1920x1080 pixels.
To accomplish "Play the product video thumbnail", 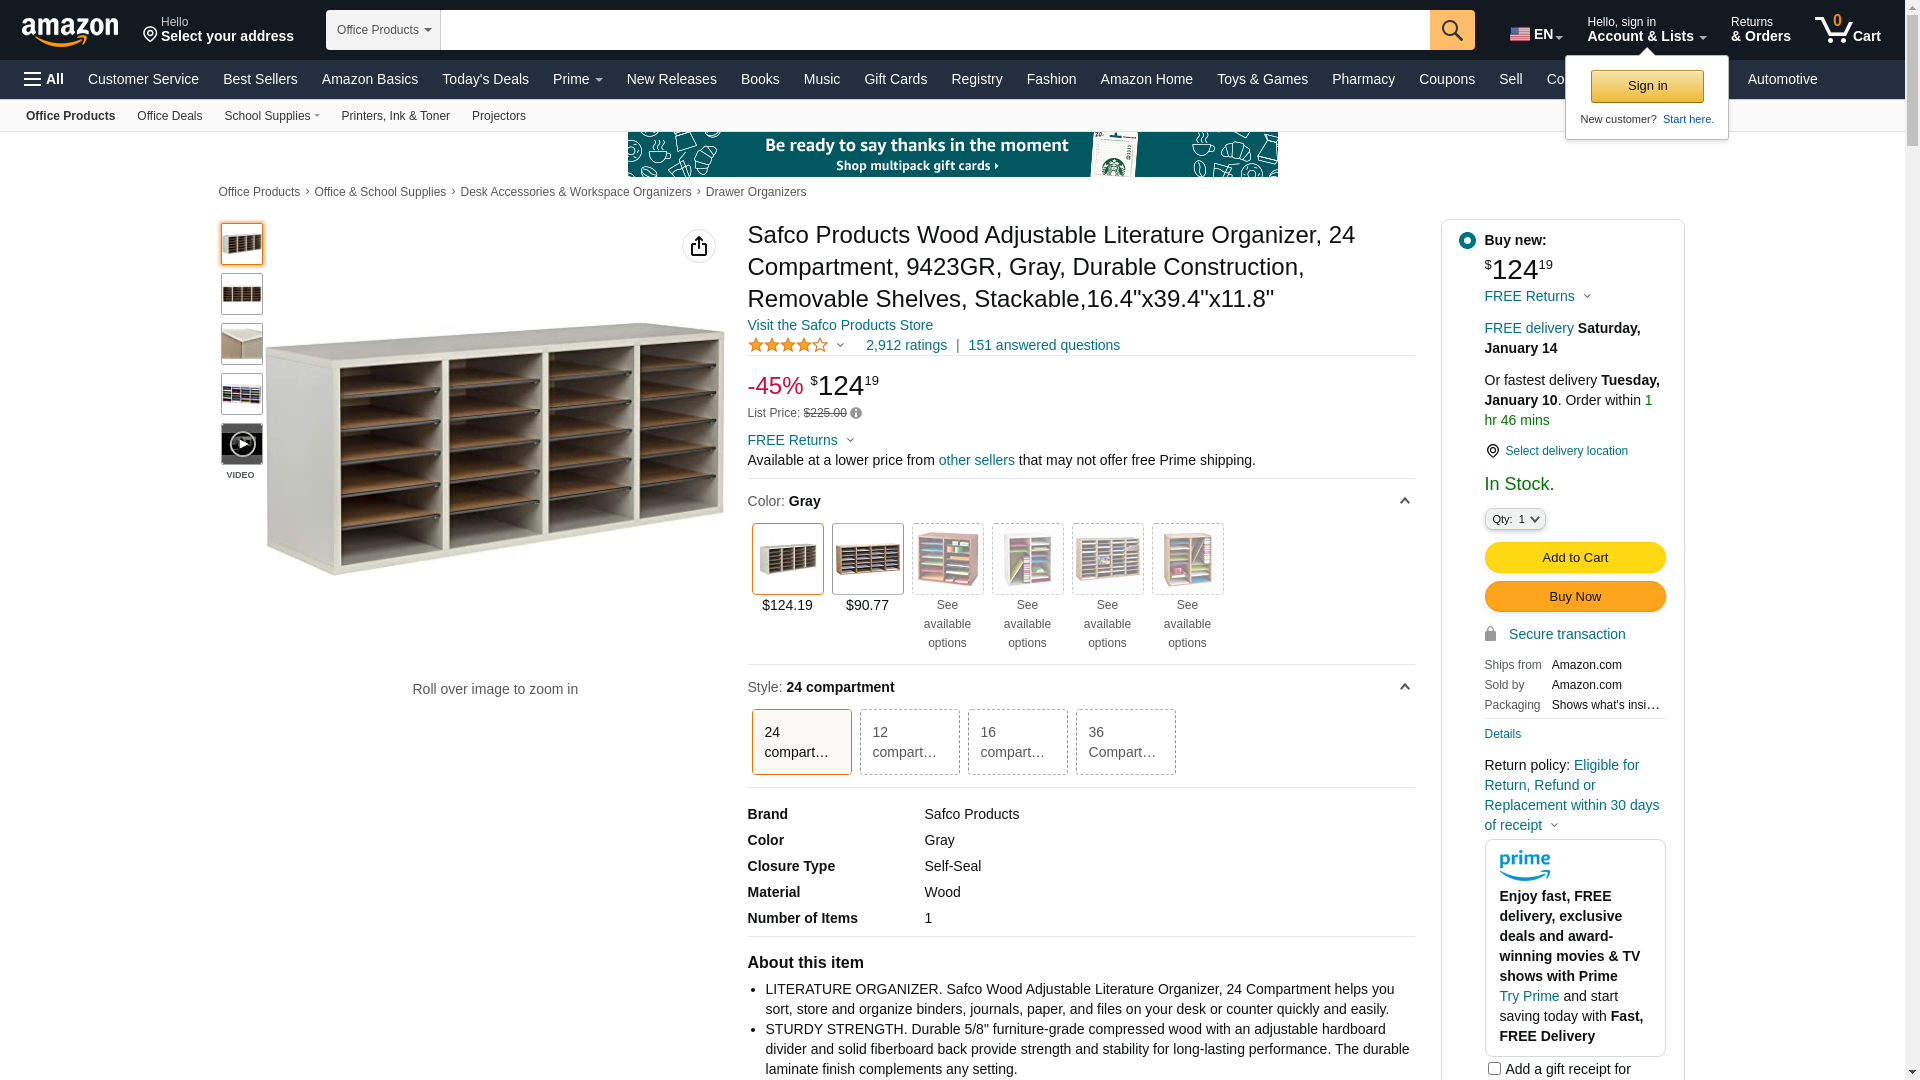I will click(242, 444).
